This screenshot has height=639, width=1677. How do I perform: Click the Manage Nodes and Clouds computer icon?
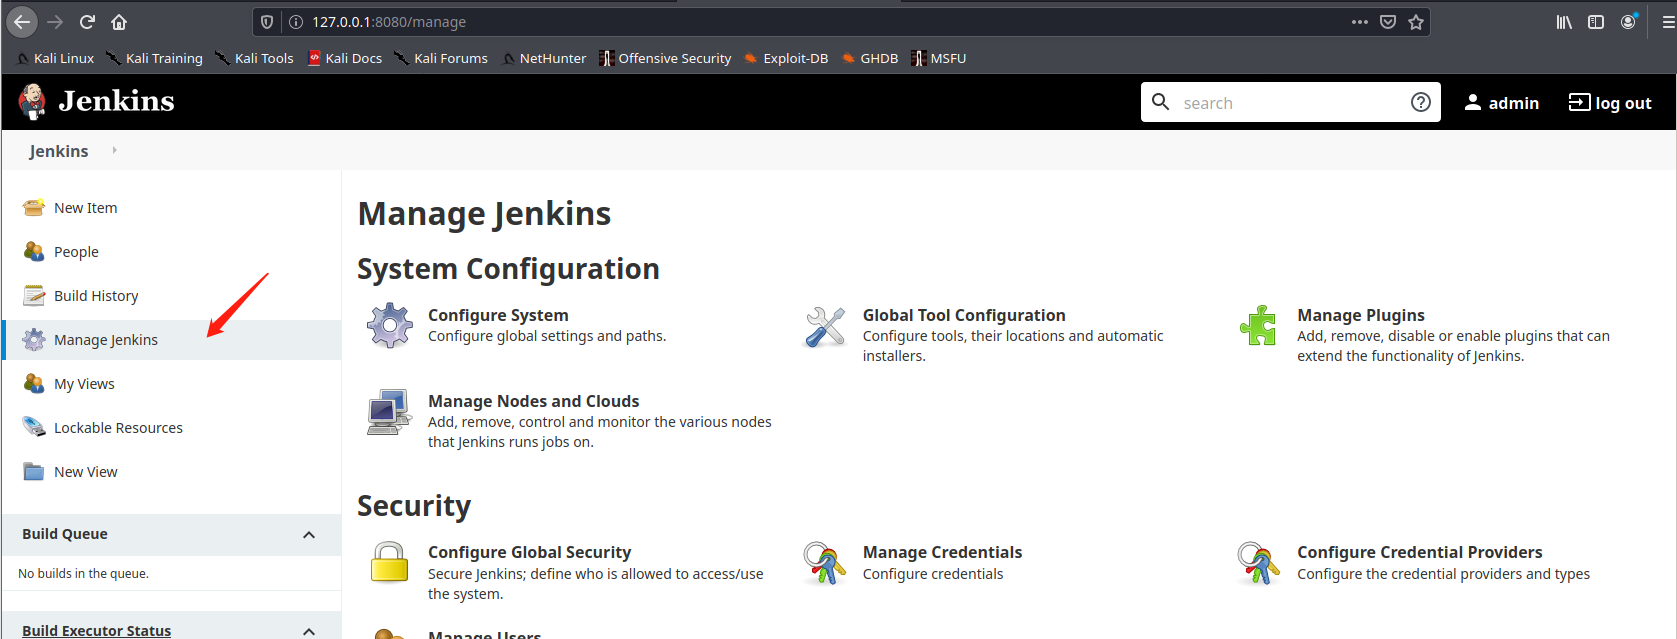pos(389,412)
